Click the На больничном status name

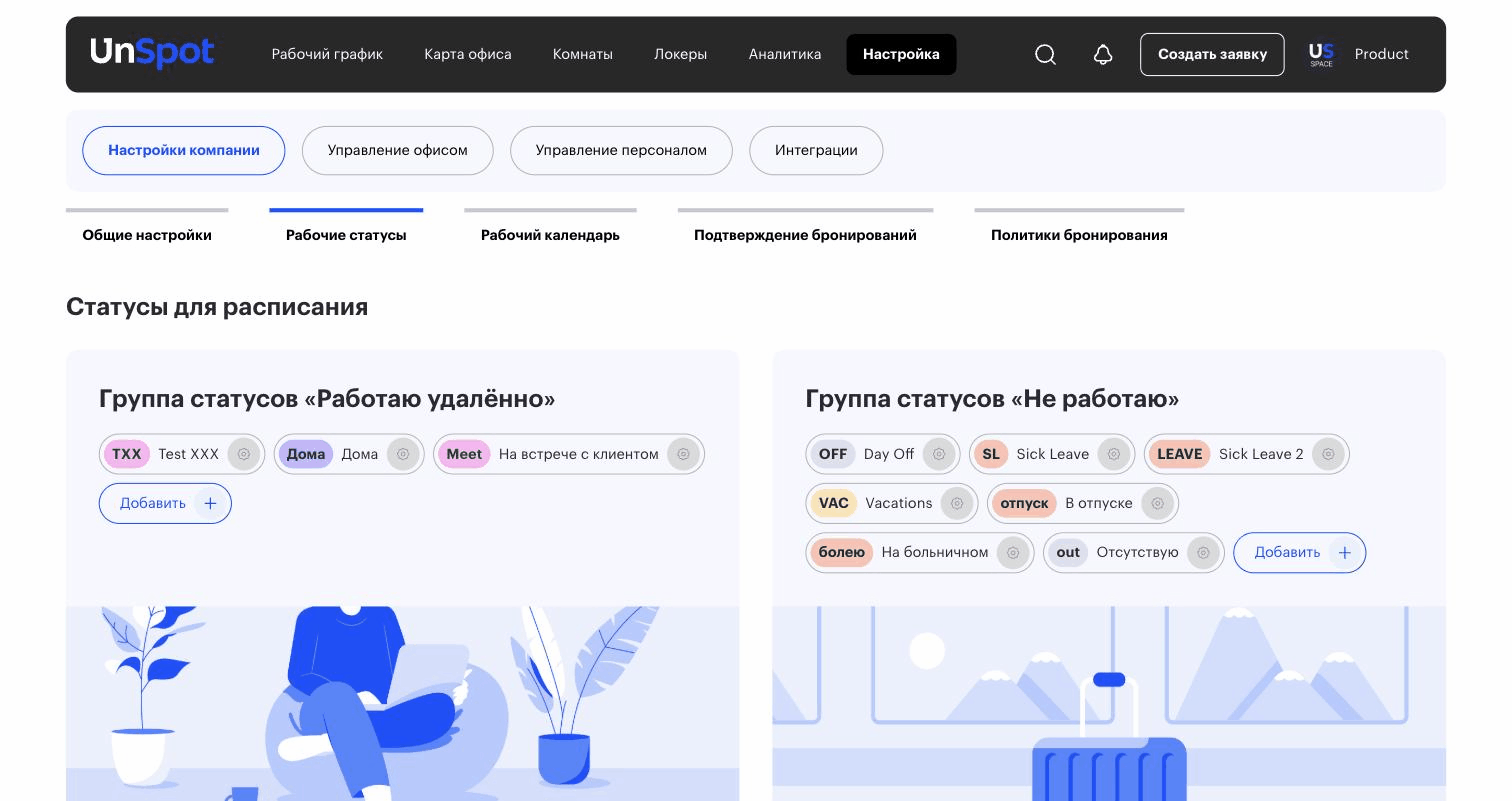[x=935, y=553]
